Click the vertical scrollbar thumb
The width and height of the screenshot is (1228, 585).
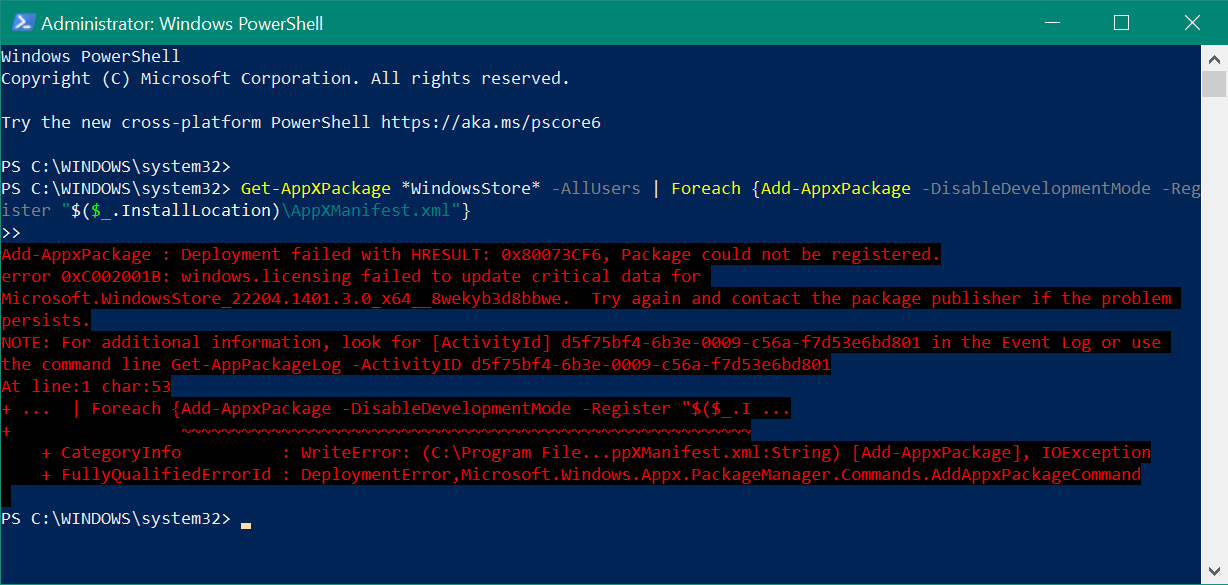point(1212,85)
